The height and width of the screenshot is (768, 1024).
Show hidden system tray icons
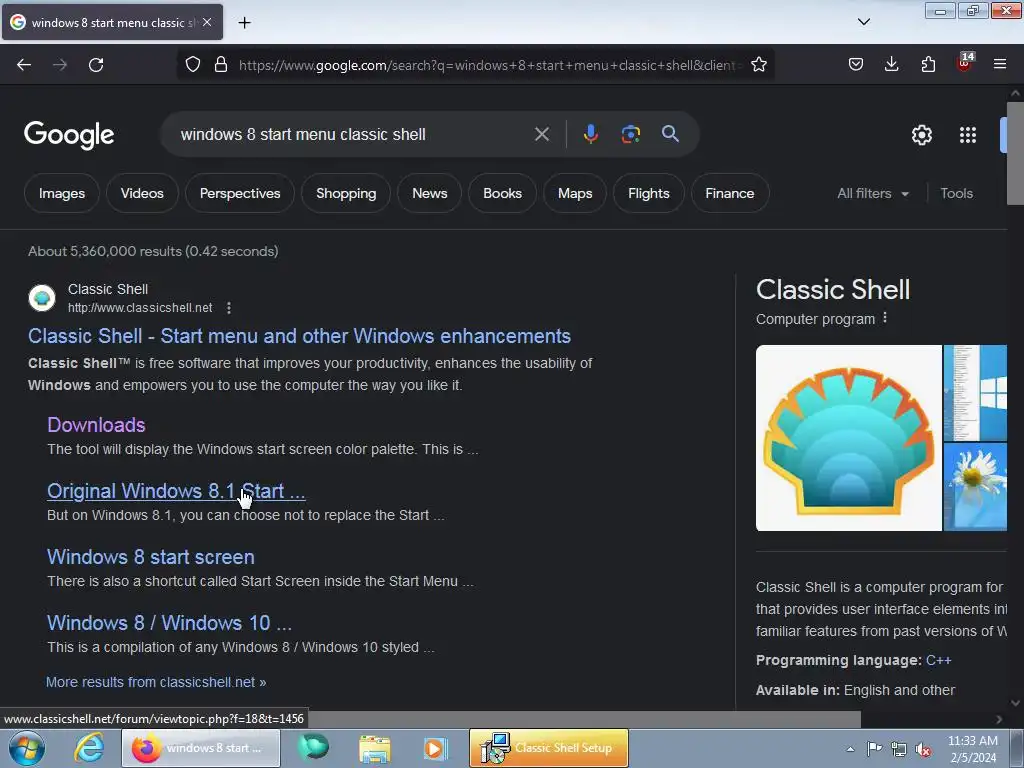click(850, 749)
